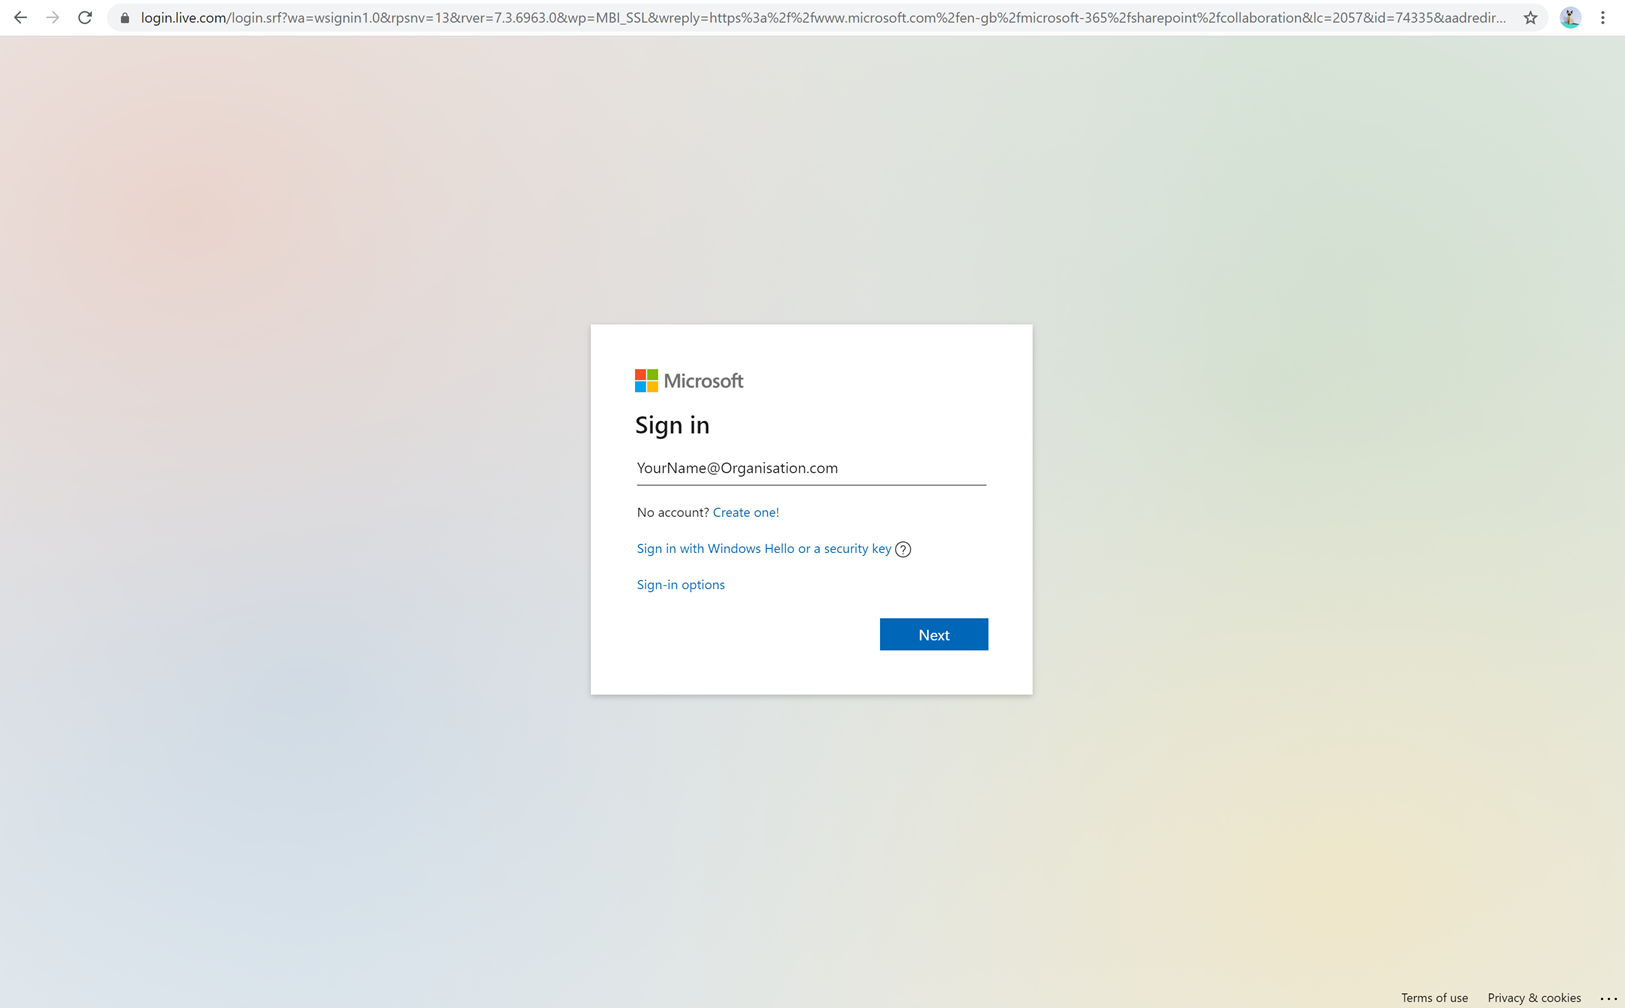This screenshot has width=1625, height=1008.
Task: Click the email input field
Action: tap(810, 468)
